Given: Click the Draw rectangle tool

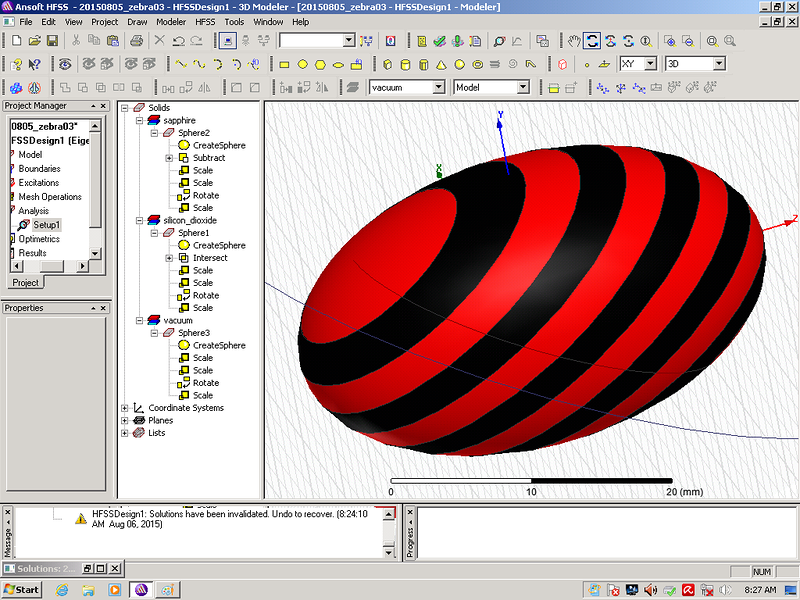Looking at the screenshot, I should (284, 64).
